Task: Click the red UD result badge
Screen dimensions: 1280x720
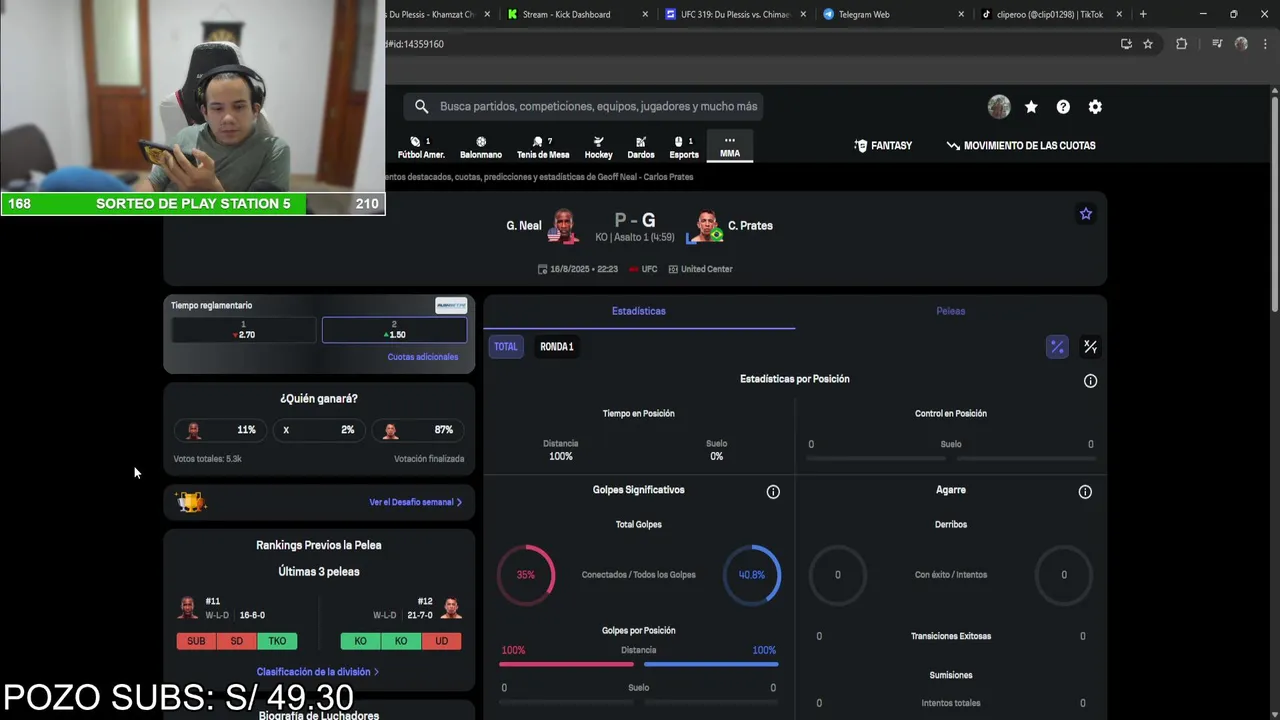Action: [x=441, y=641]
